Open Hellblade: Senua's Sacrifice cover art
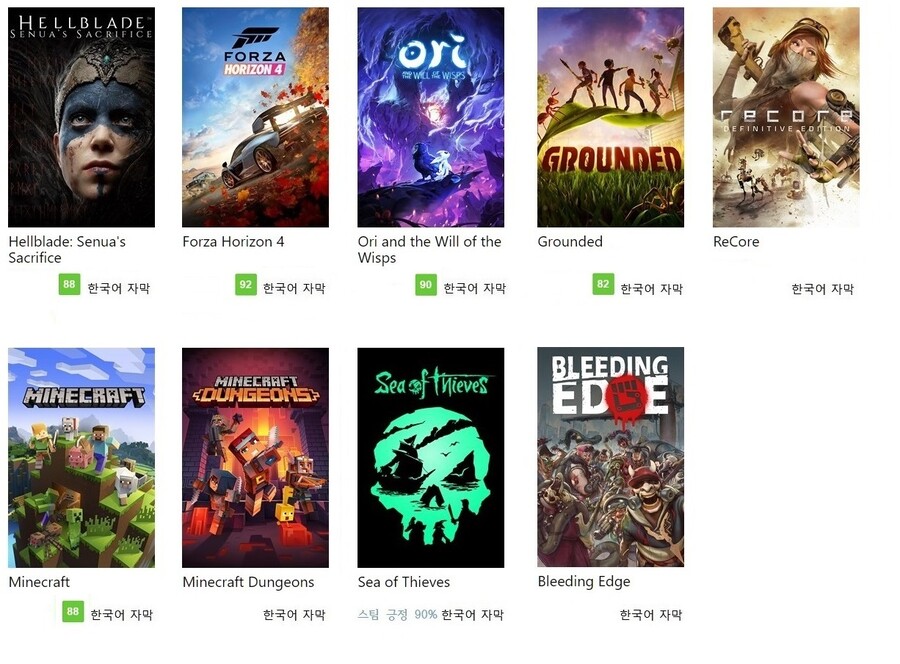 coord(82,117)
